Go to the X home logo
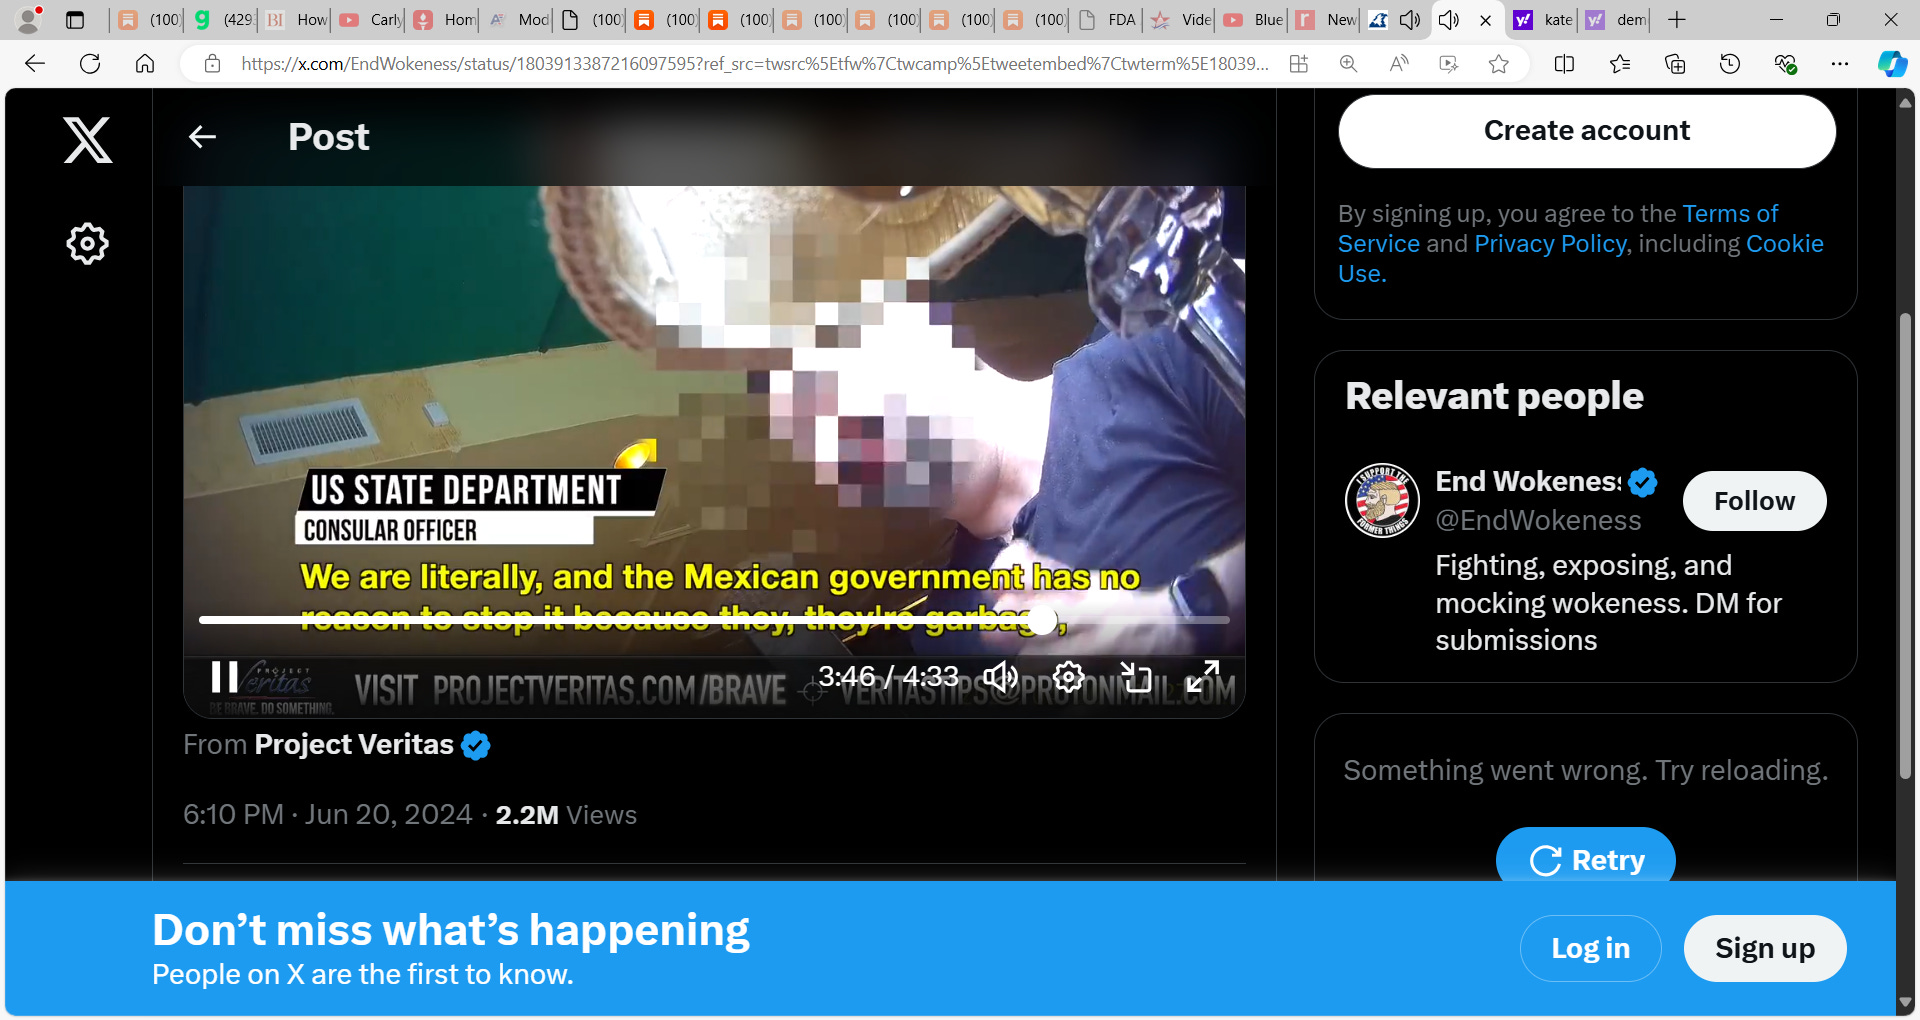This screenshot has height=1020, width=1920. 88,139
